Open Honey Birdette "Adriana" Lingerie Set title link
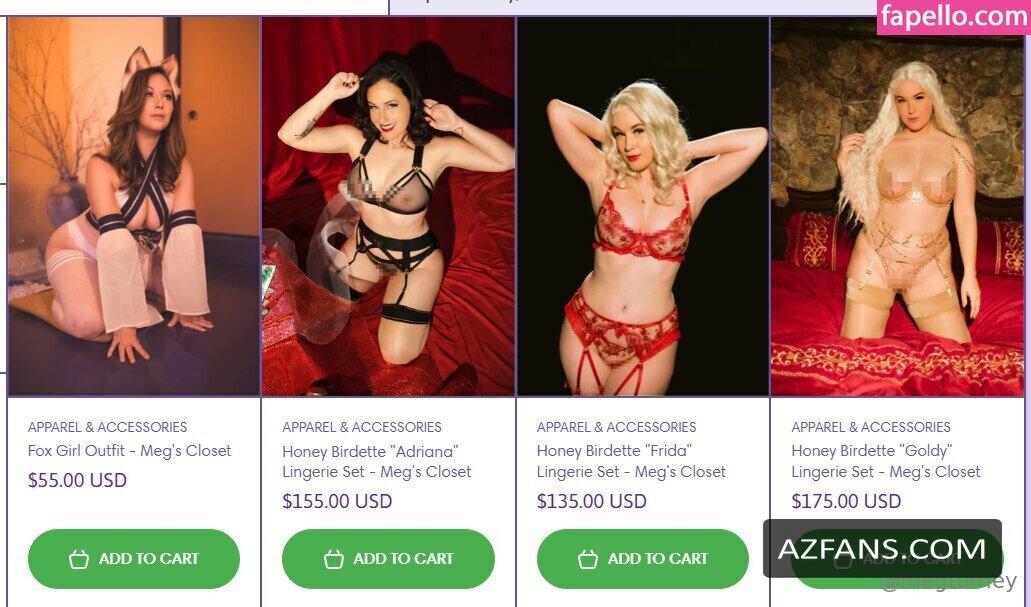The image size is (1031, 607). [x=377, y=462]
